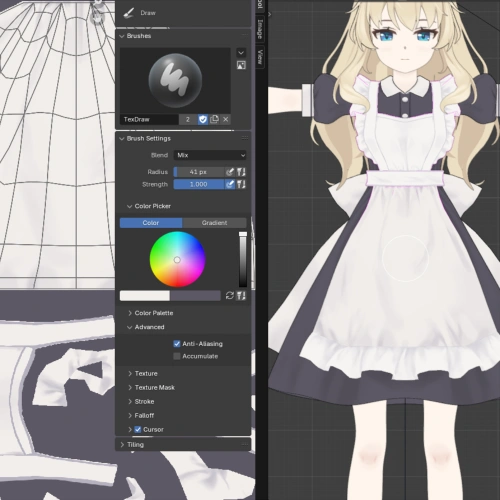Open the Image sidebar tab
This screenshot has height=500, width=500.
tap(260, 29)
